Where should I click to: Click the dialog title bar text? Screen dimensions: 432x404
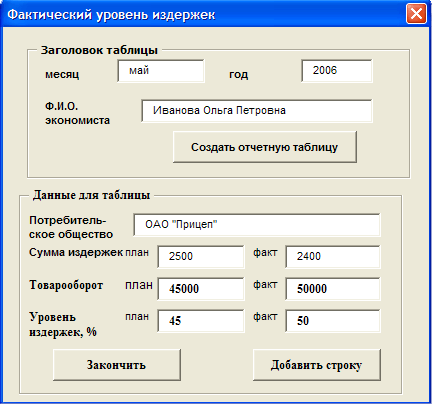(111, 15)
